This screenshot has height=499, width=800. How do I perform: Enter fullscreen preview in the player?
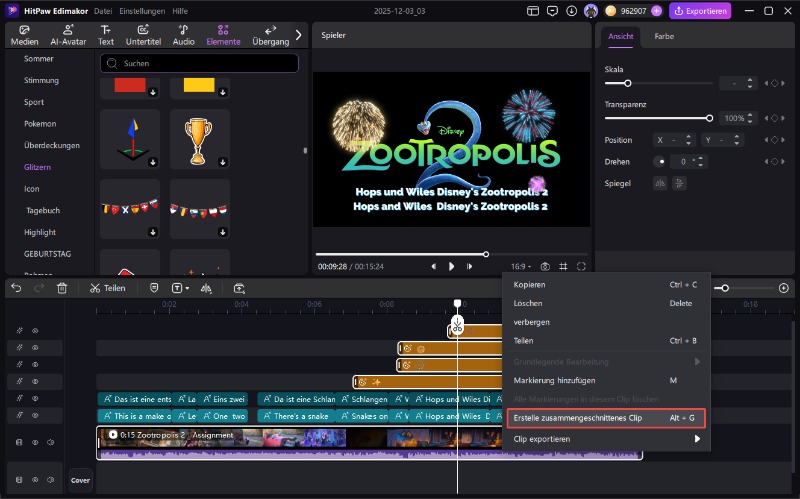pos(581,267)
